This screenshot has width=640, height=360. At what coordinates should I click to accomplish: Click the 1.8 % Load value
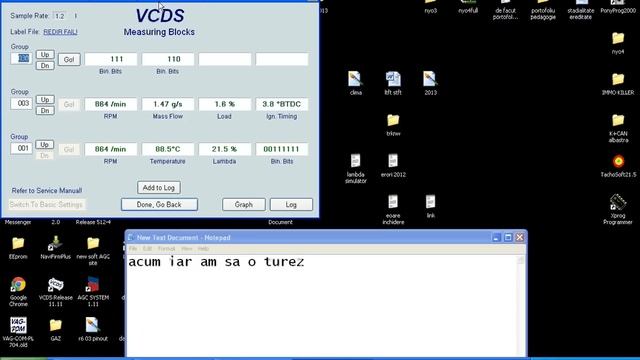coord(224,104)
